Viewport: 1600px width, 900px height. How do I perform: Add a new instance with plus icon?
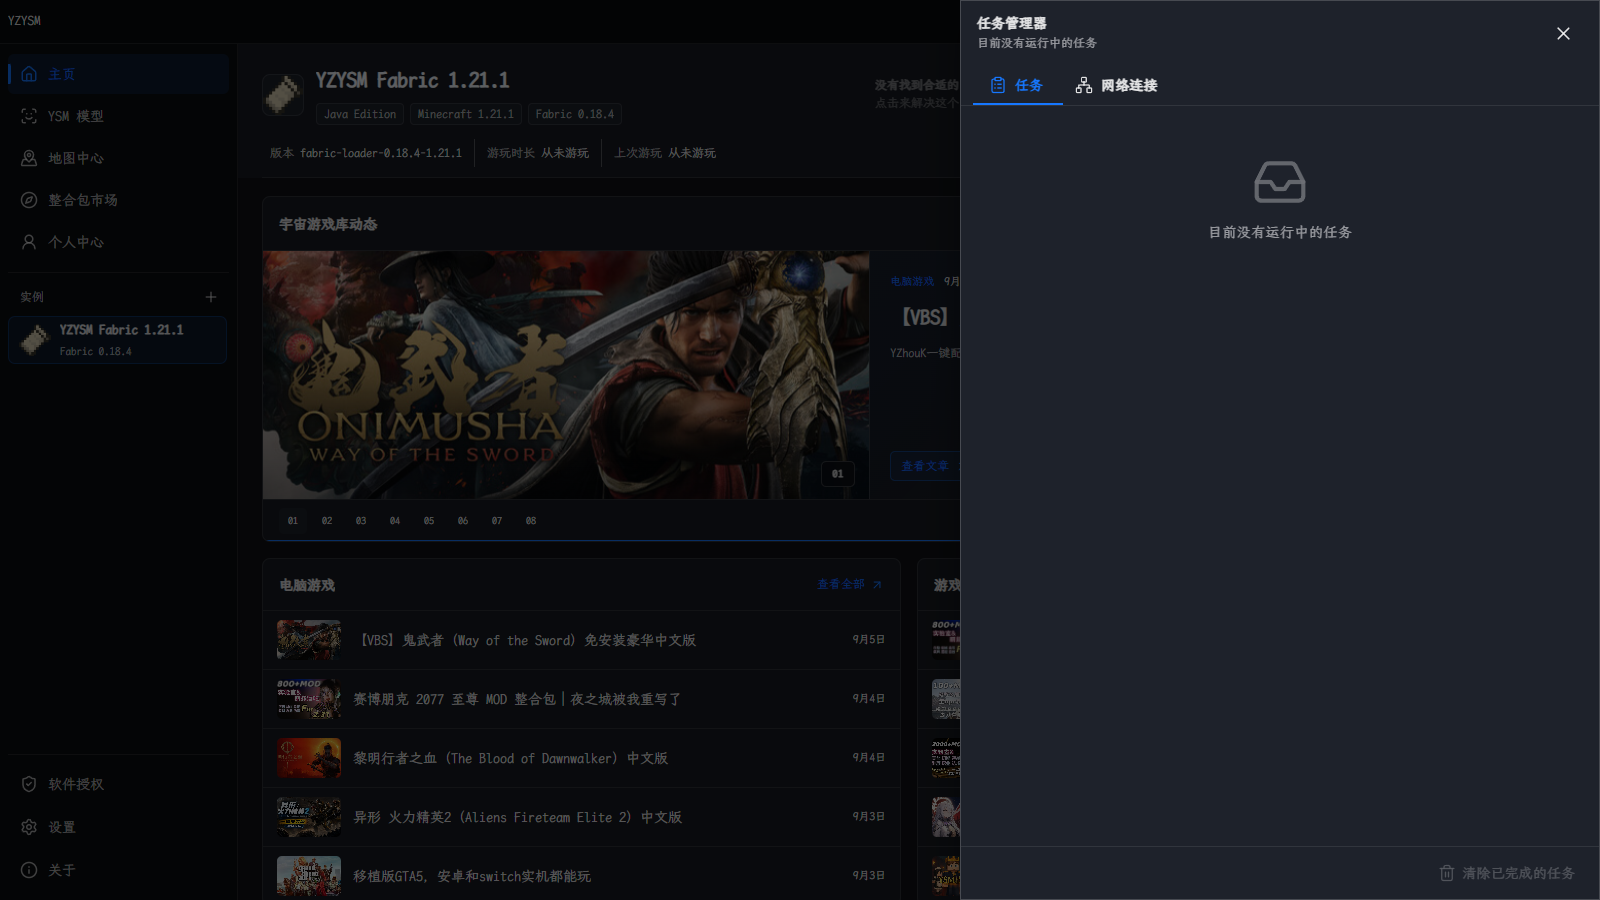[x=211, y=297]
